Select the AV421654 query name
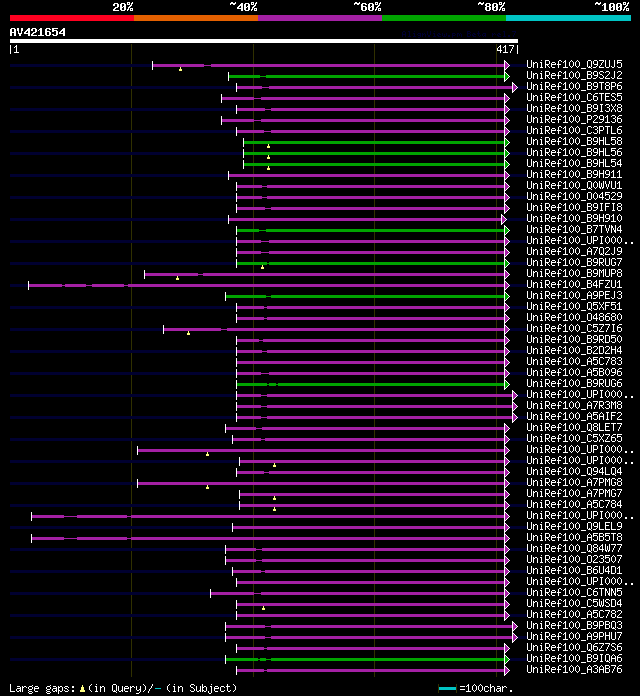 [38, 32]
